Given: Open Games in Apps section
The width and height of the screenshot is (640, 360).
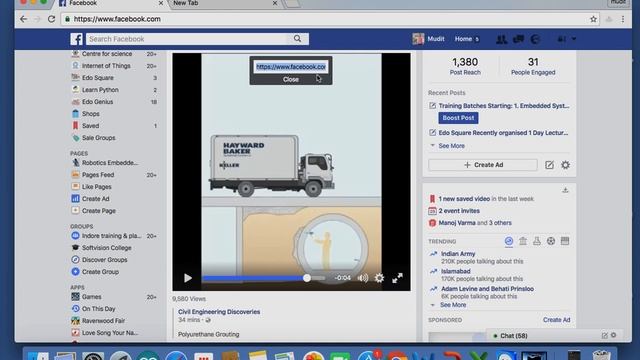Looking at the screenshot, I should 91,297.
